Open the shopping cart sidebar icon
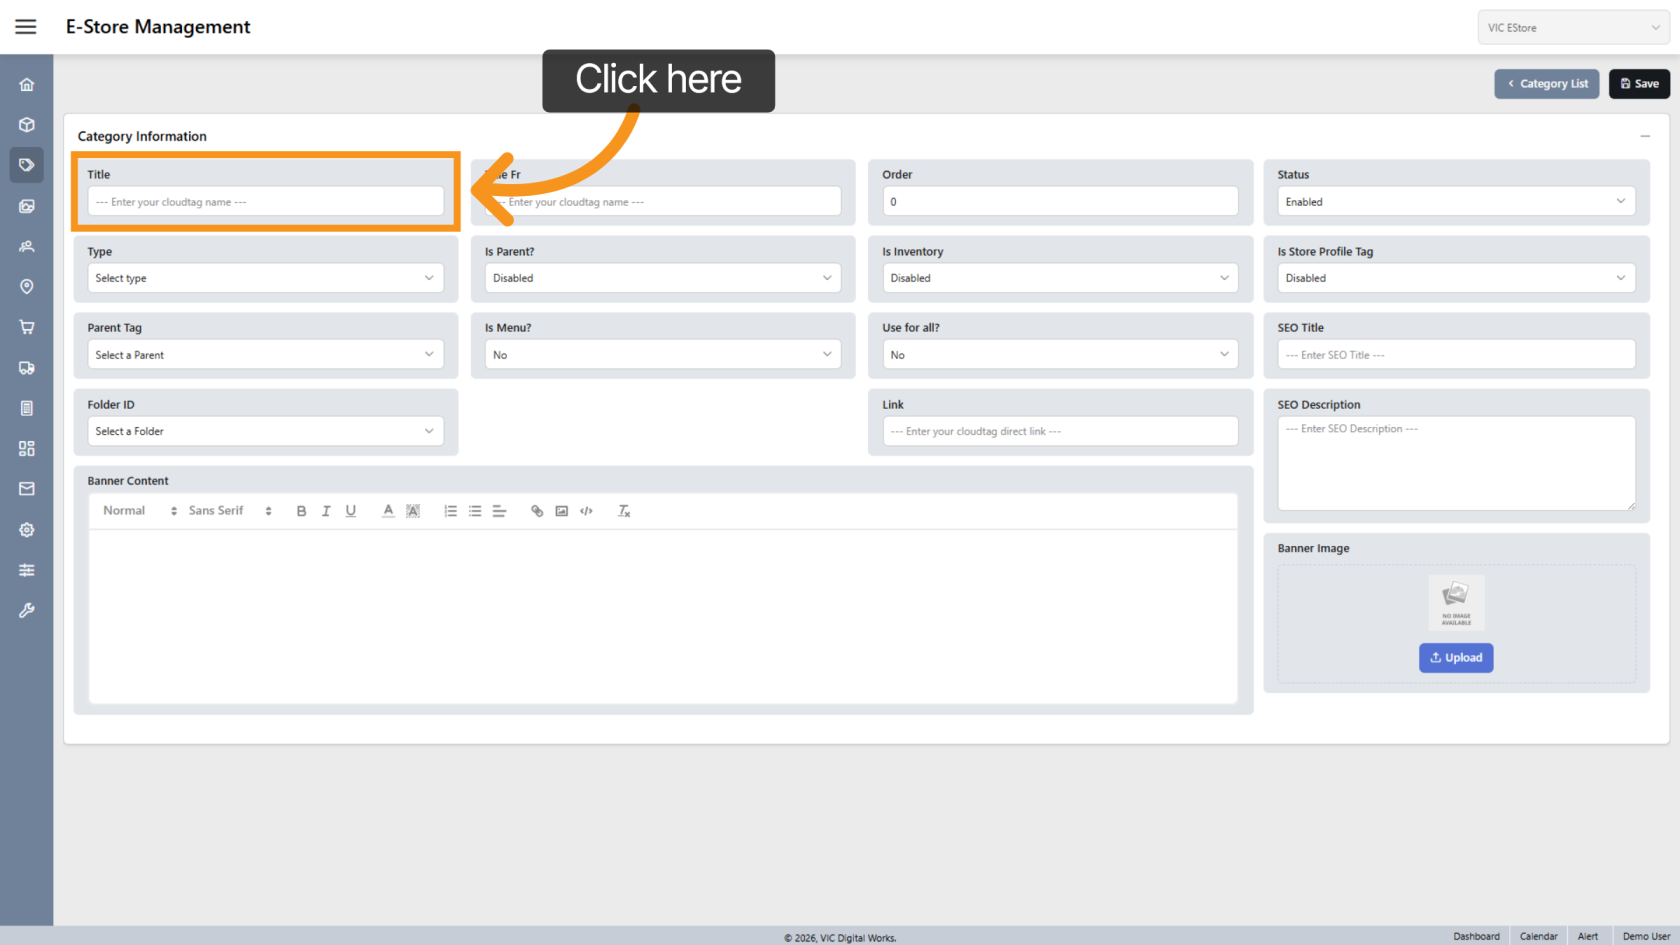 tap(27, 327)
